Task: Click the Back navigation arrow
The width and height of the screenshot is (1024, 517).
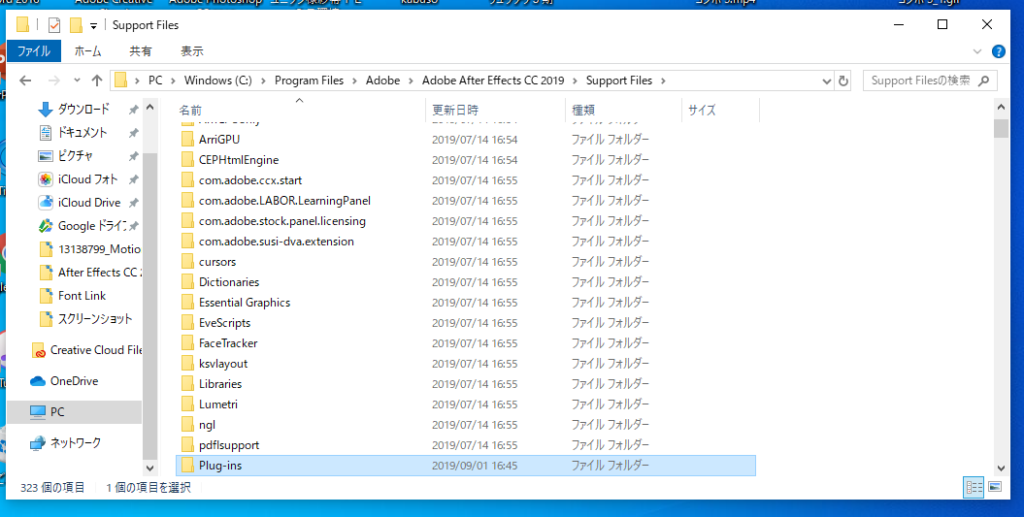Action: [x=25, y=80]
